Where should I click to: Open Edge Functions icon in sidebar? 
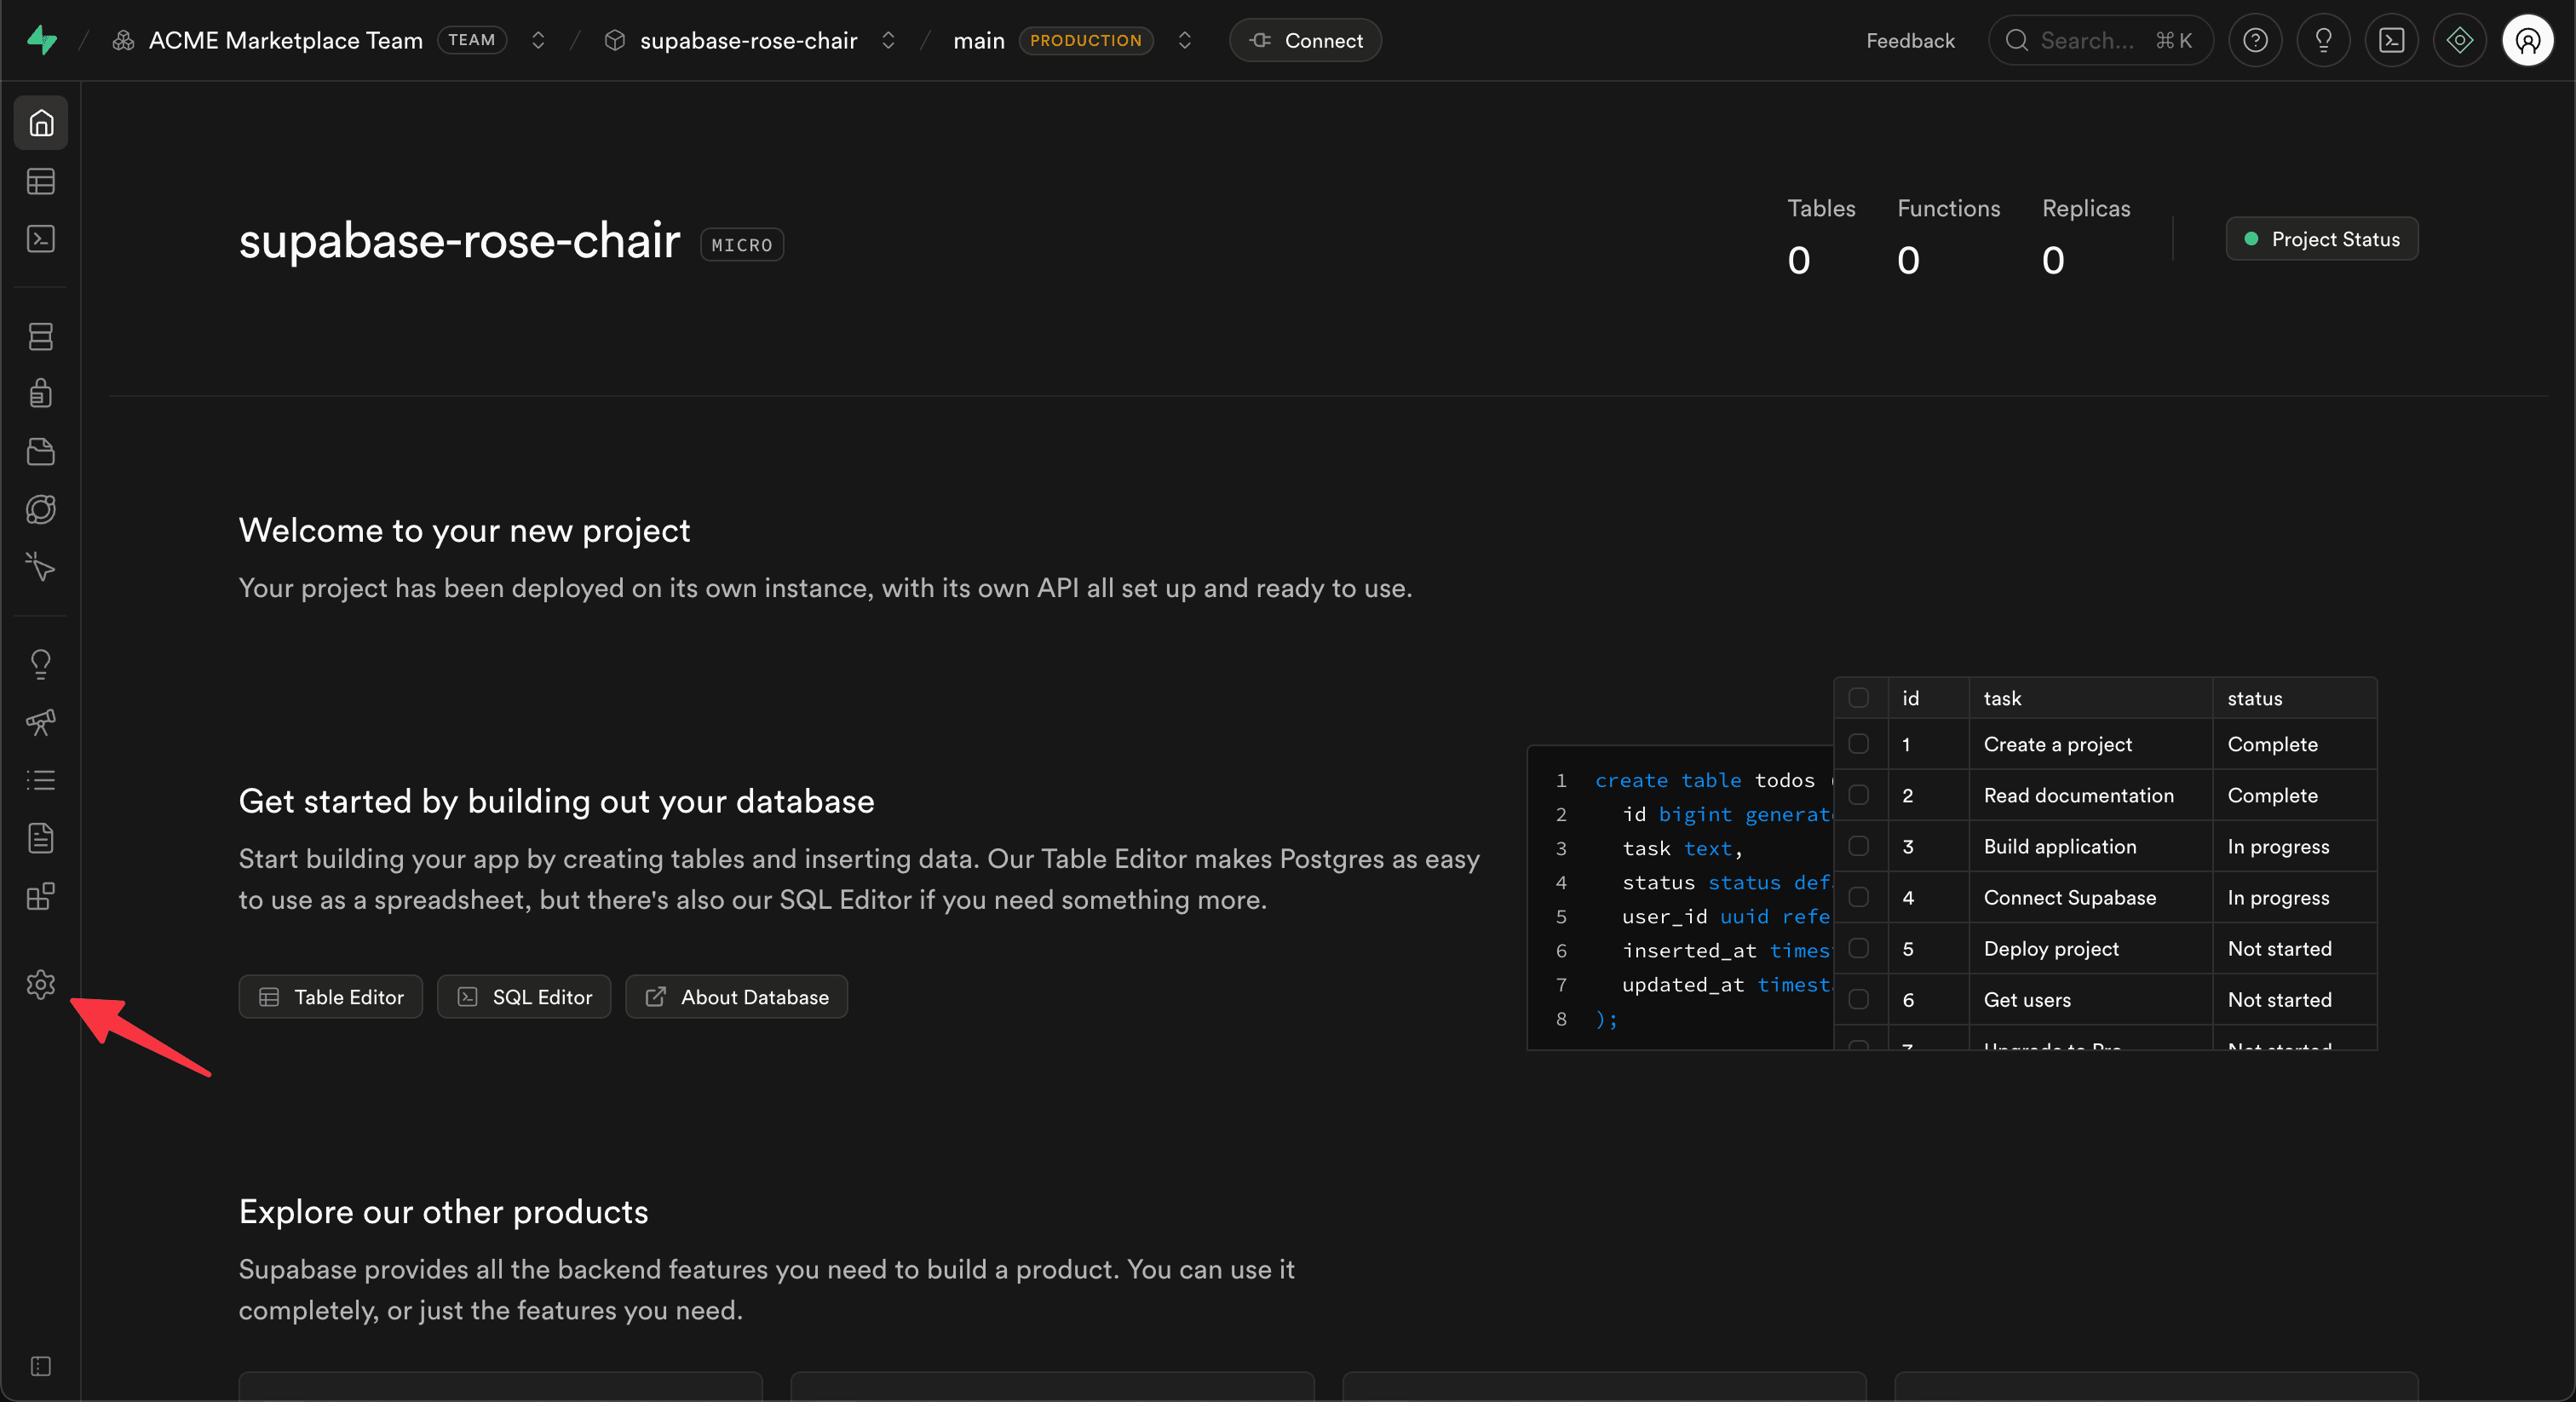click(41, 509)
